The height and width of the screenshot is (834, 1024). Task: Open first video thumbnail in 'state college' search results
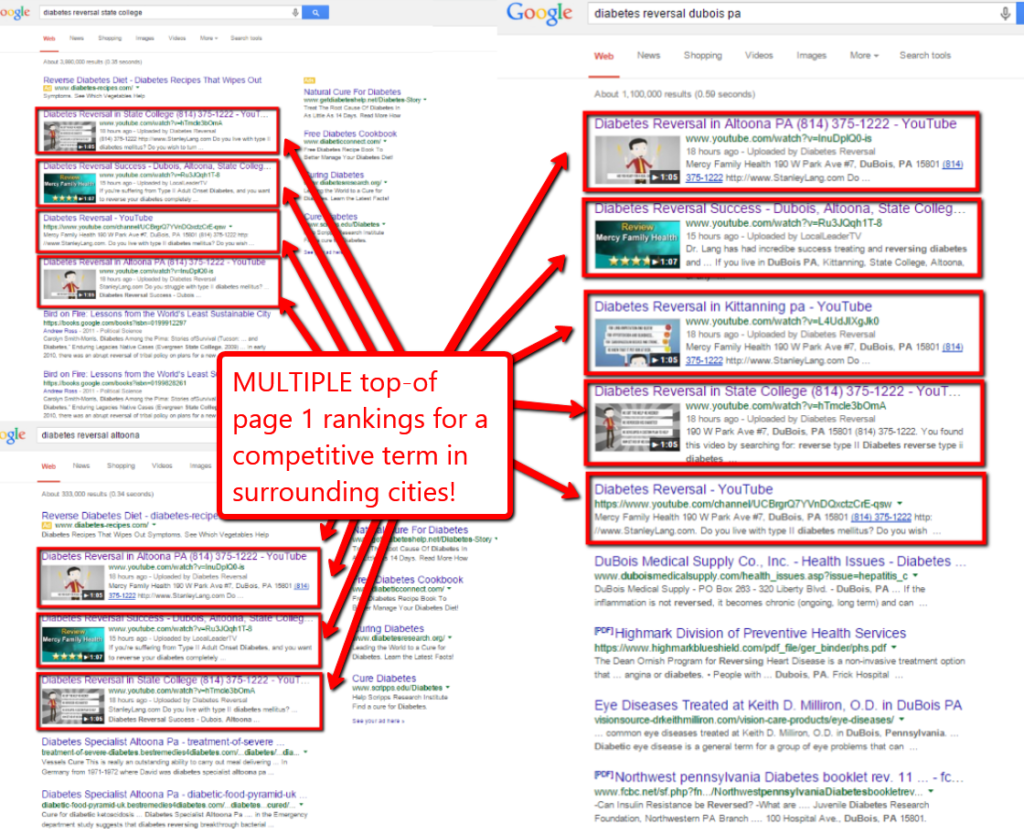tap(69, 135)
